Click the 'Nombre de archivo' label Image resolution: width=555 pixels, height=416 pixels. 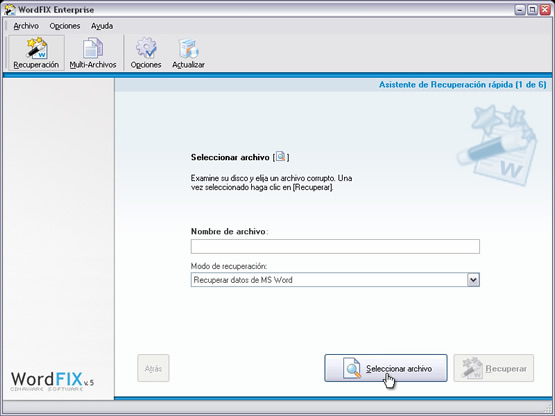click(228, 232)
